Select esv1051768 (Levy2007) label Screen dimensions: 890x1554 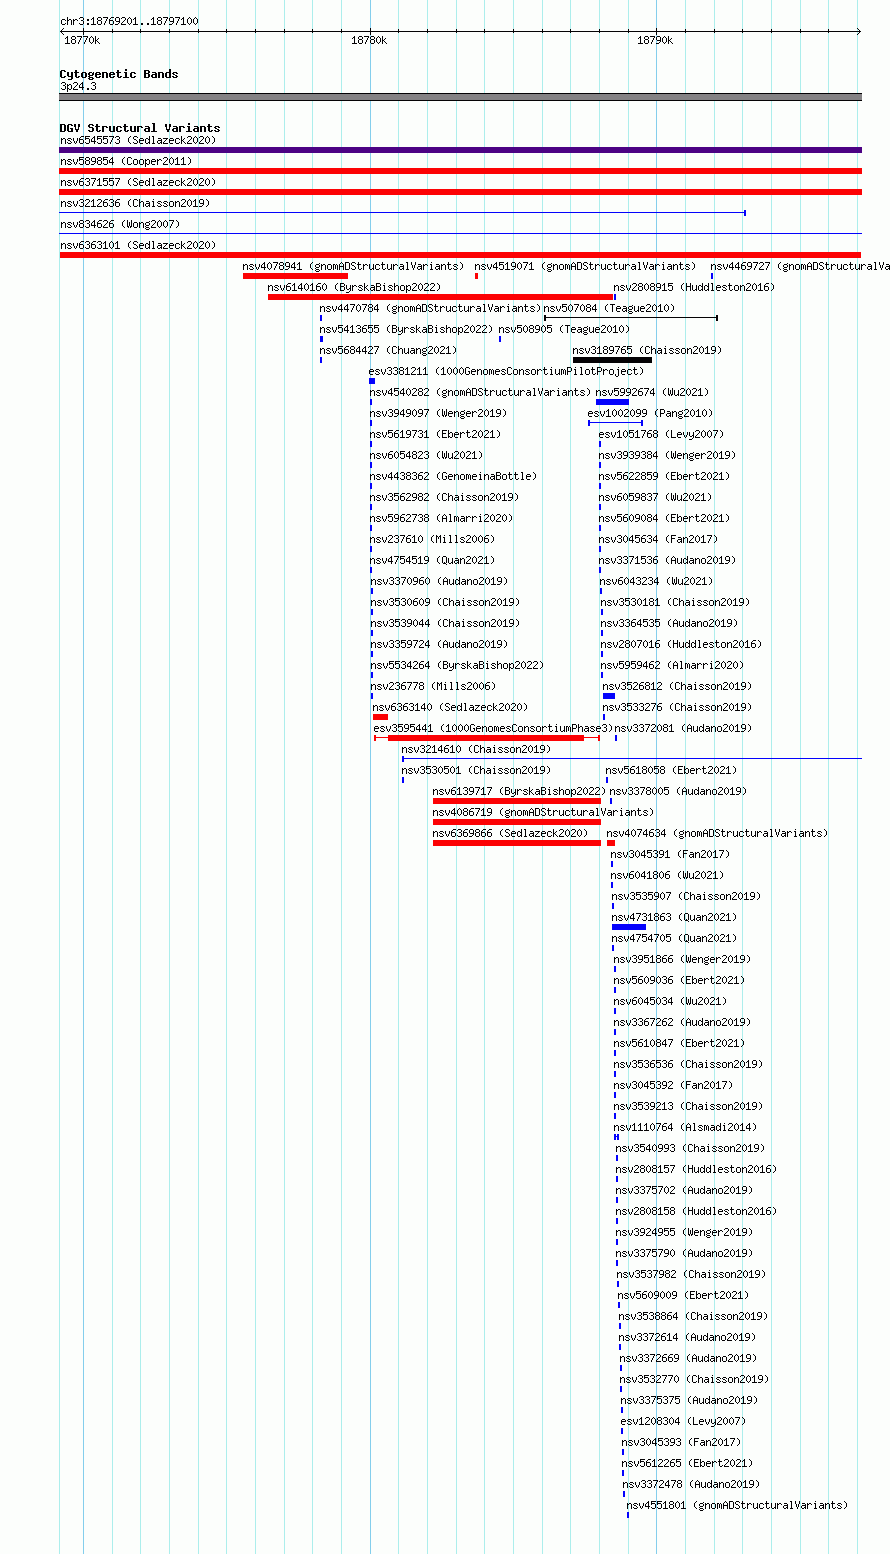[661, 434]
